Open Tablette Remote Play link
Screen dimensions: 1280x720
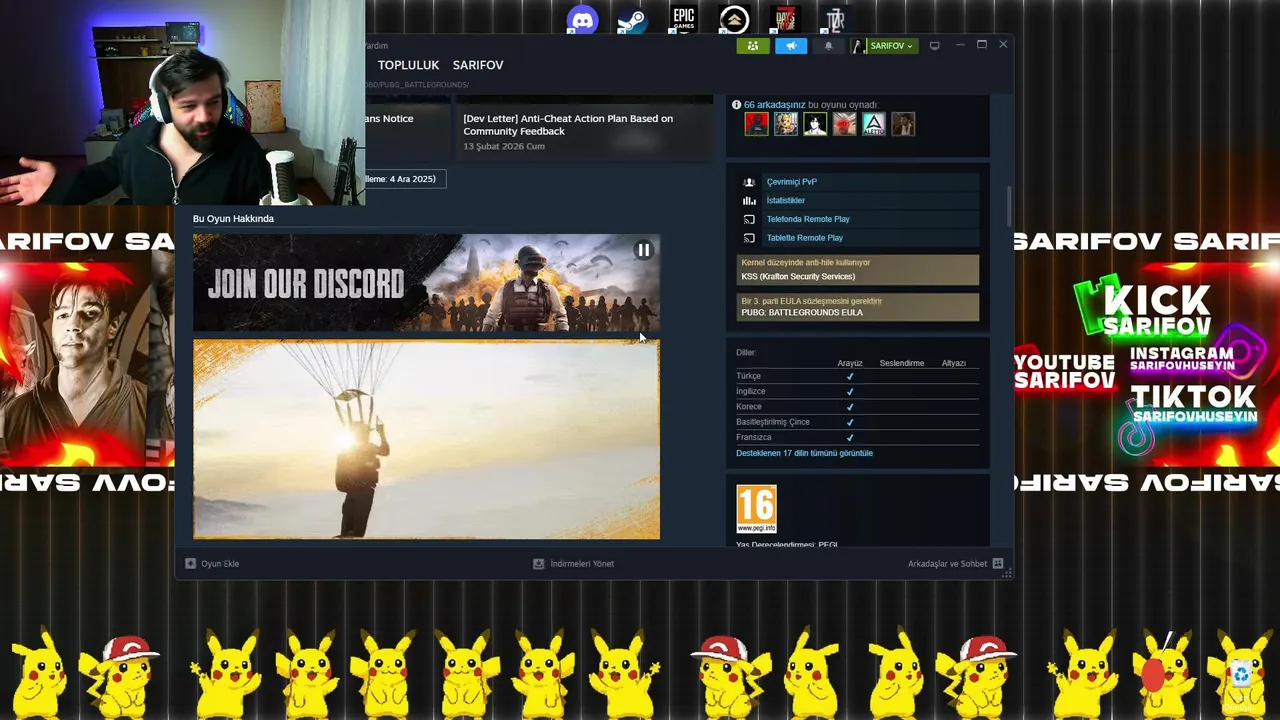click(805, 238)
